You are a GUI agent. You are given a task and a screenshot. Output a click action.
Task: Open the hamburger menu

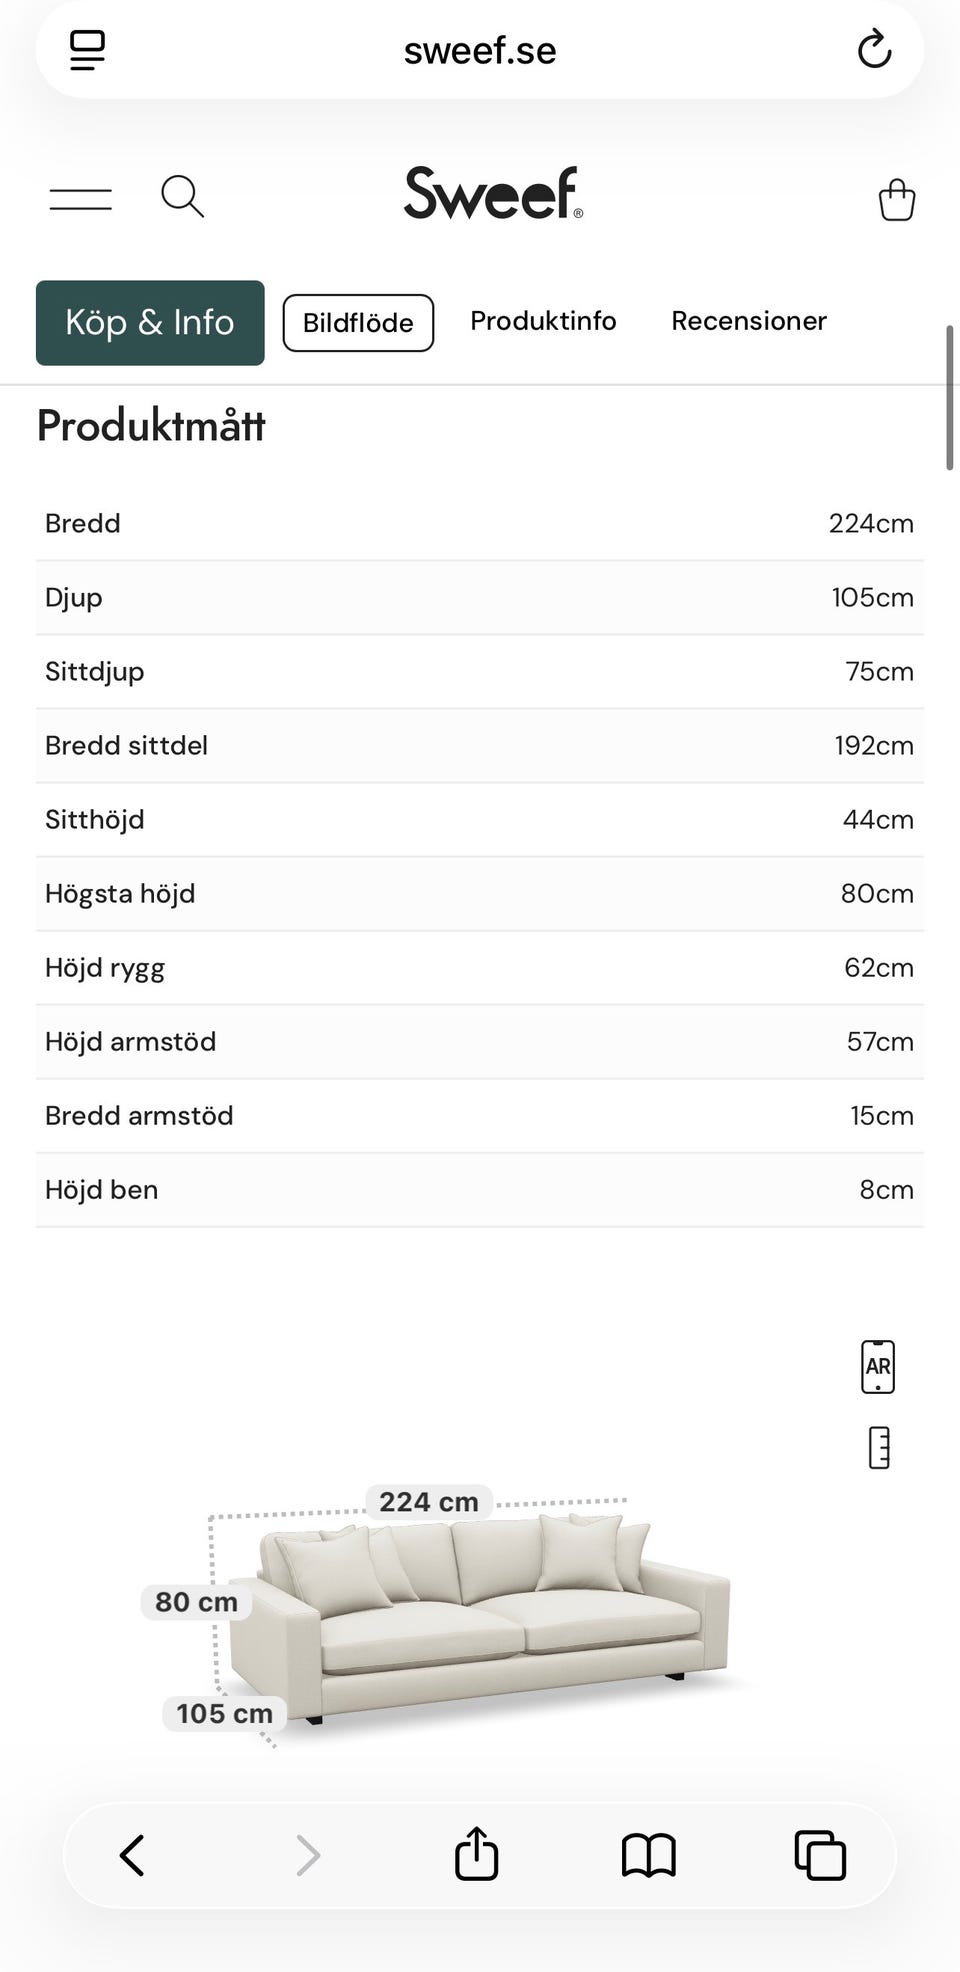pos(81,198)
